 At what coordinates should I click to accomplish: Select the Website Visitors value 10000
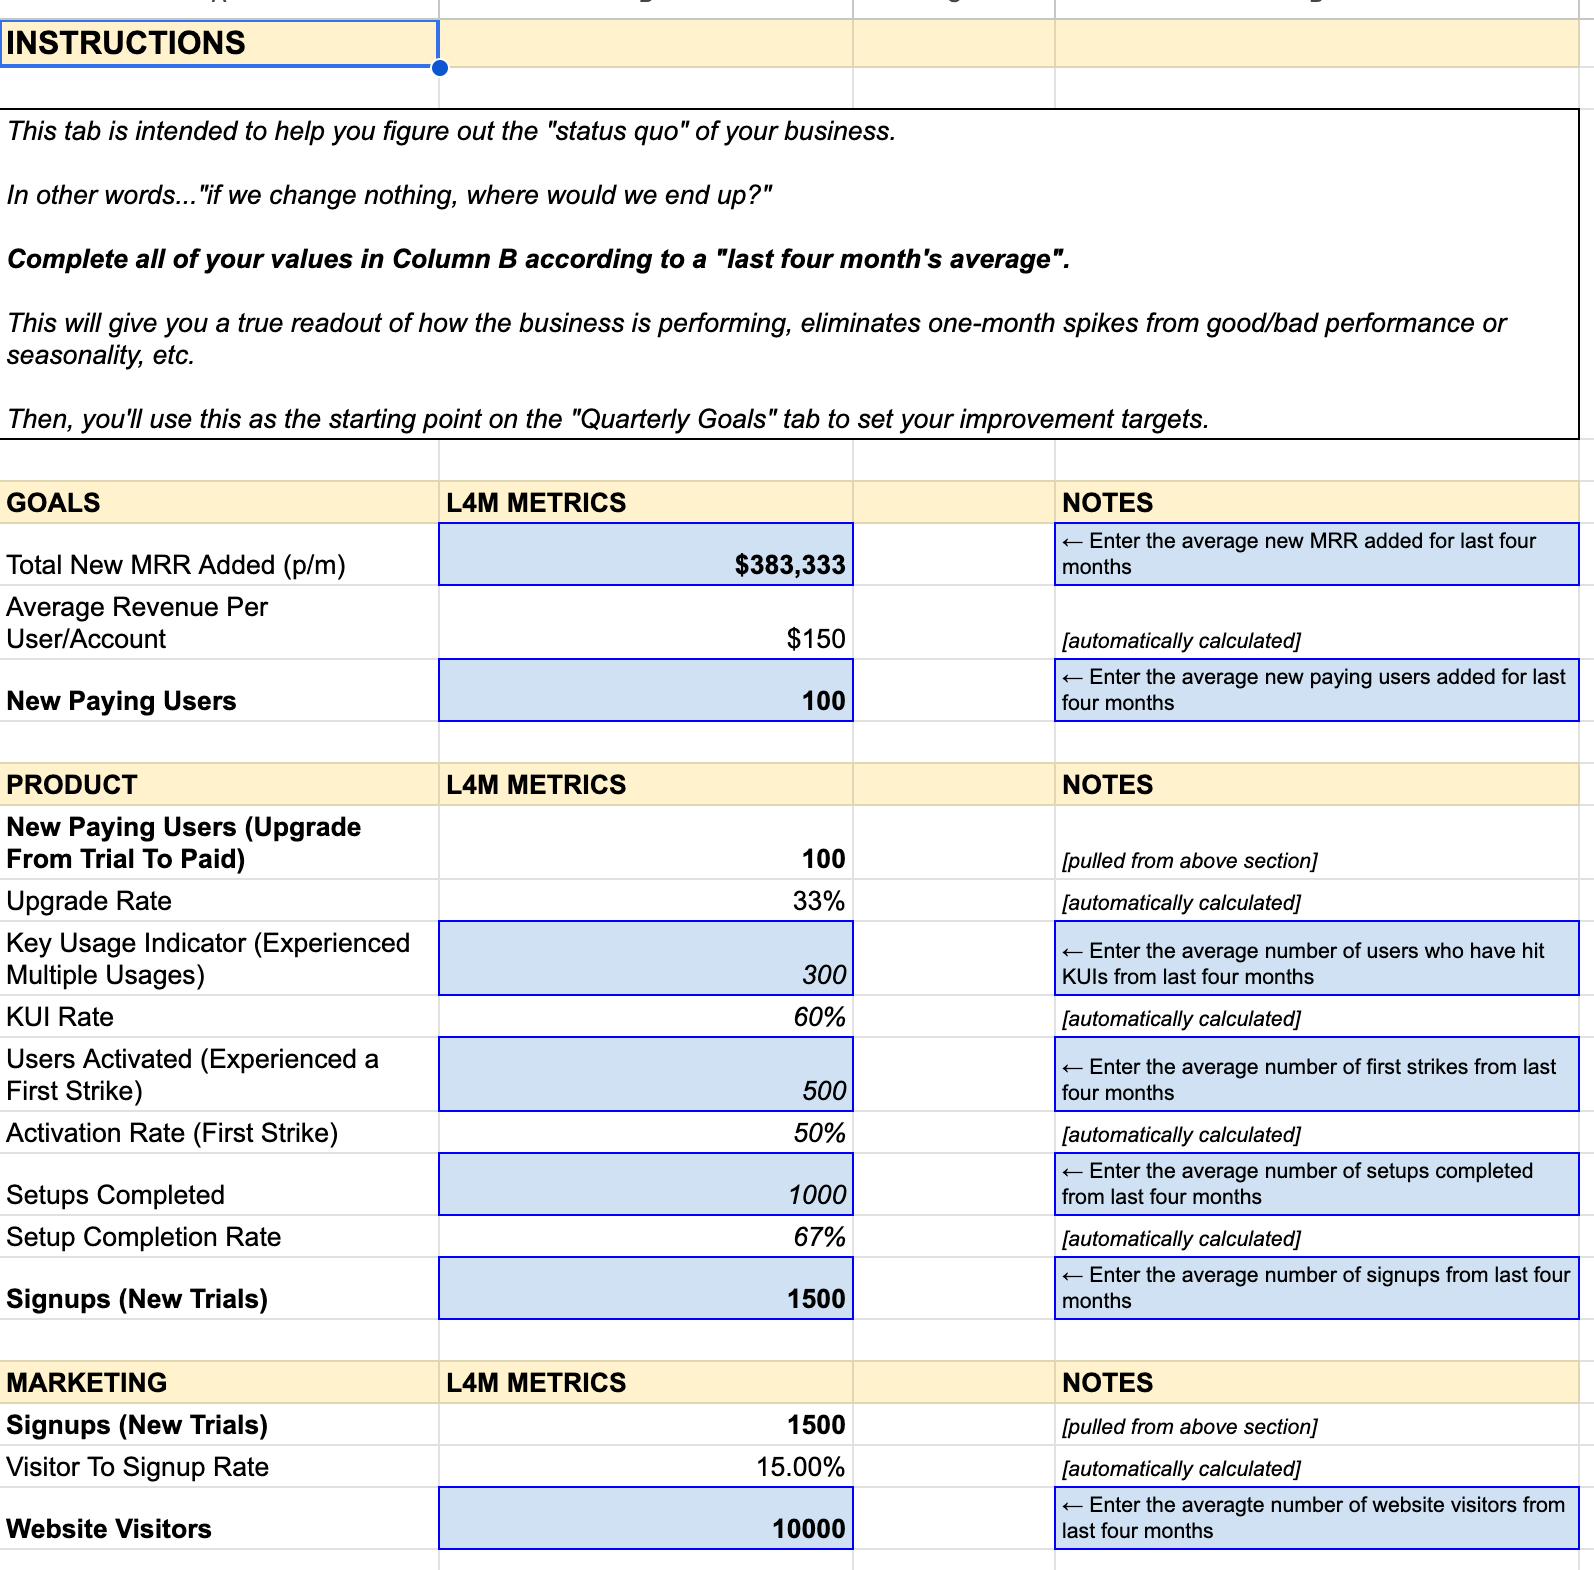point(646,1519)
